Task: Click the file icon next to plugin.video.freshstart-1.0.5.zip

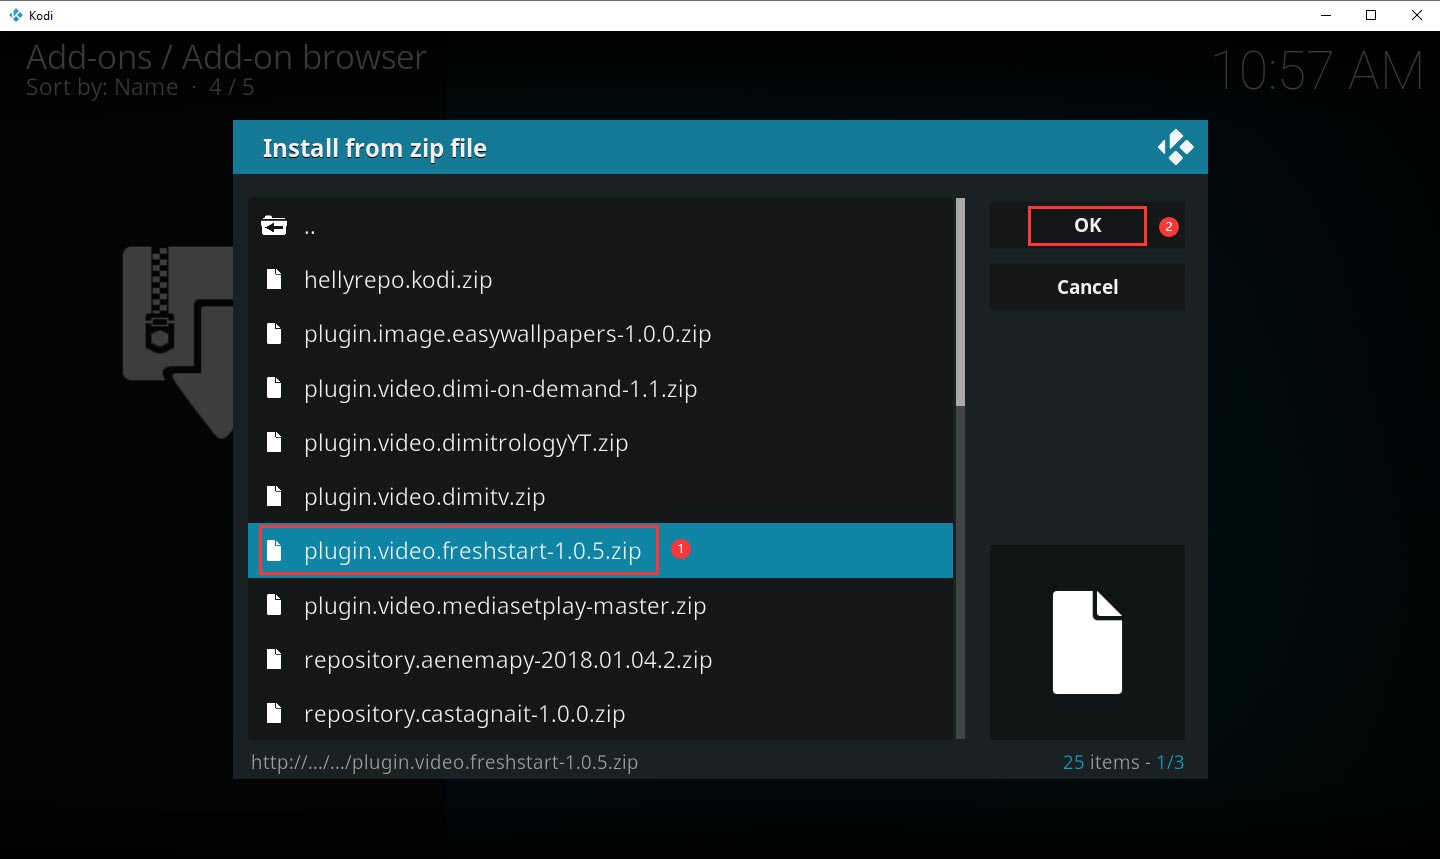Action: [x=275, y=550]
